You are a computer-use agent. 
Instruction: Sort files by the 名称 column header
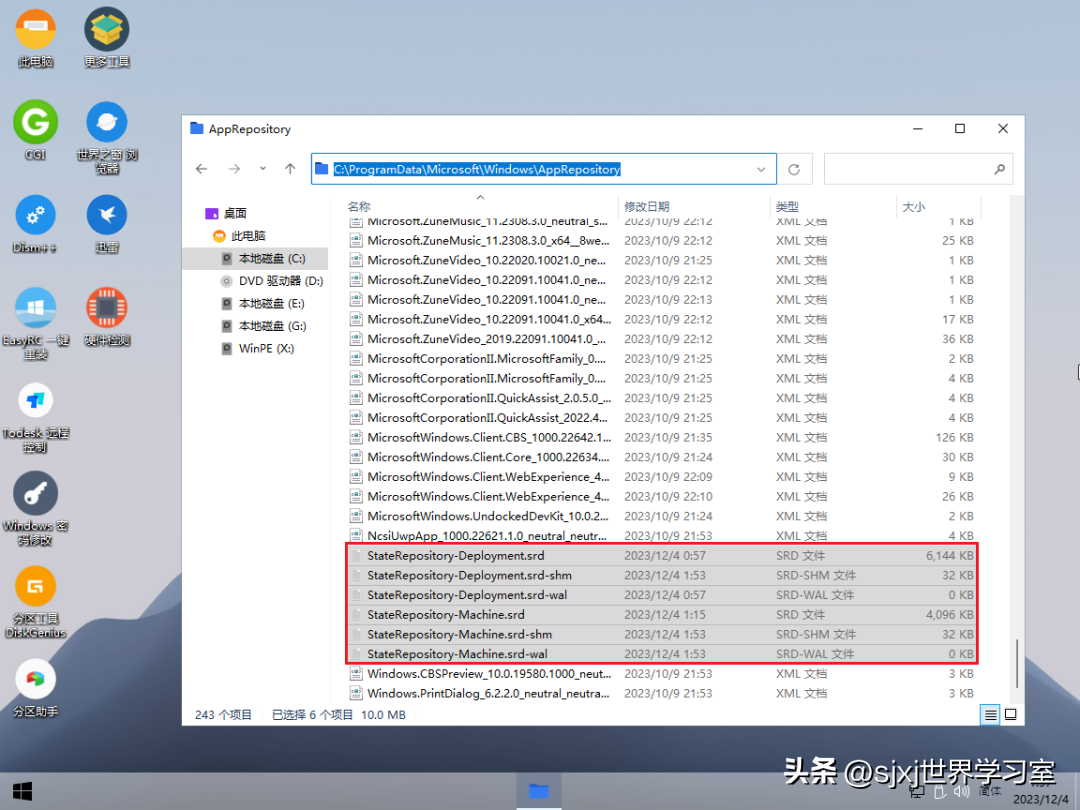tap(359, 207)
